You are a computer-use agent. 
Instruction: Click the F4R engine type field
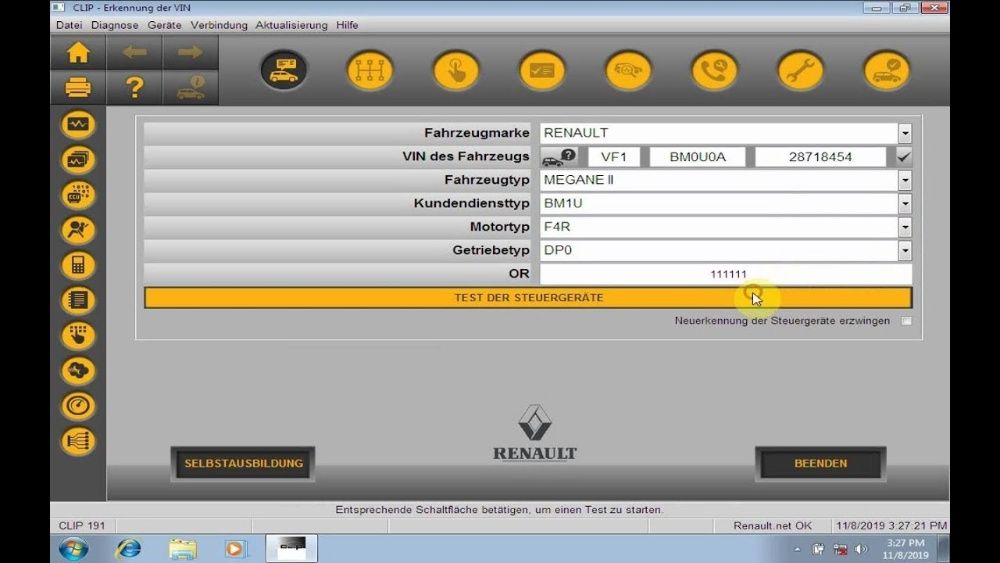(719, 227)
